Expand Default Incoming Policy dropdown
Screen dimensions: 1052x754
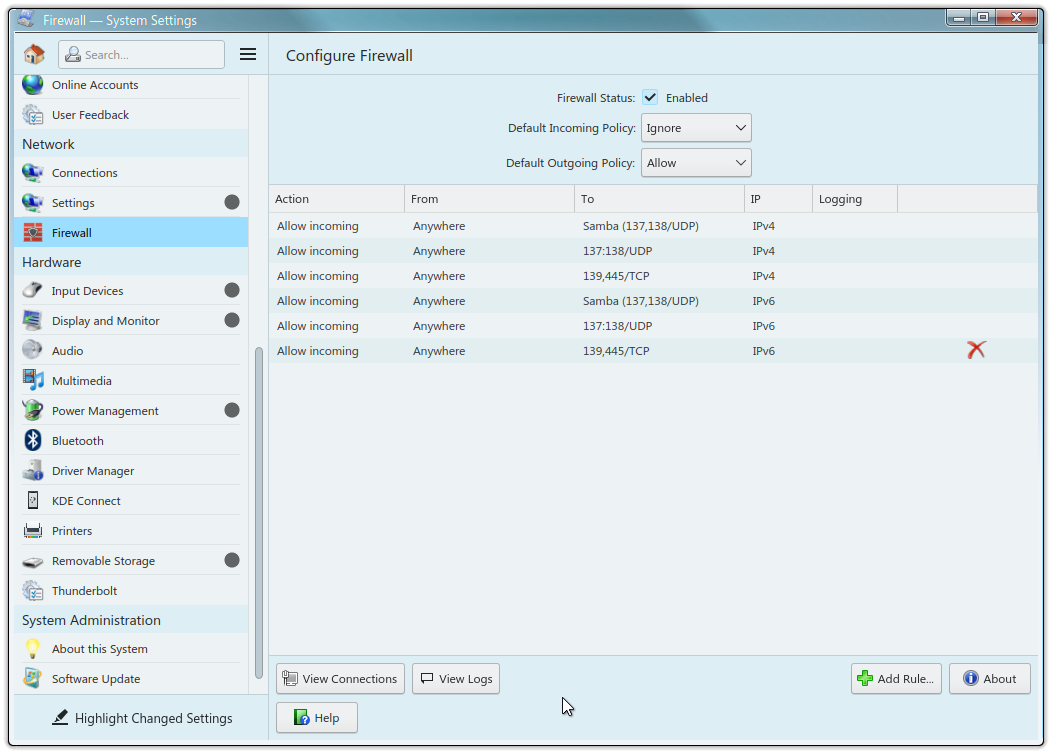pos(696,128)
